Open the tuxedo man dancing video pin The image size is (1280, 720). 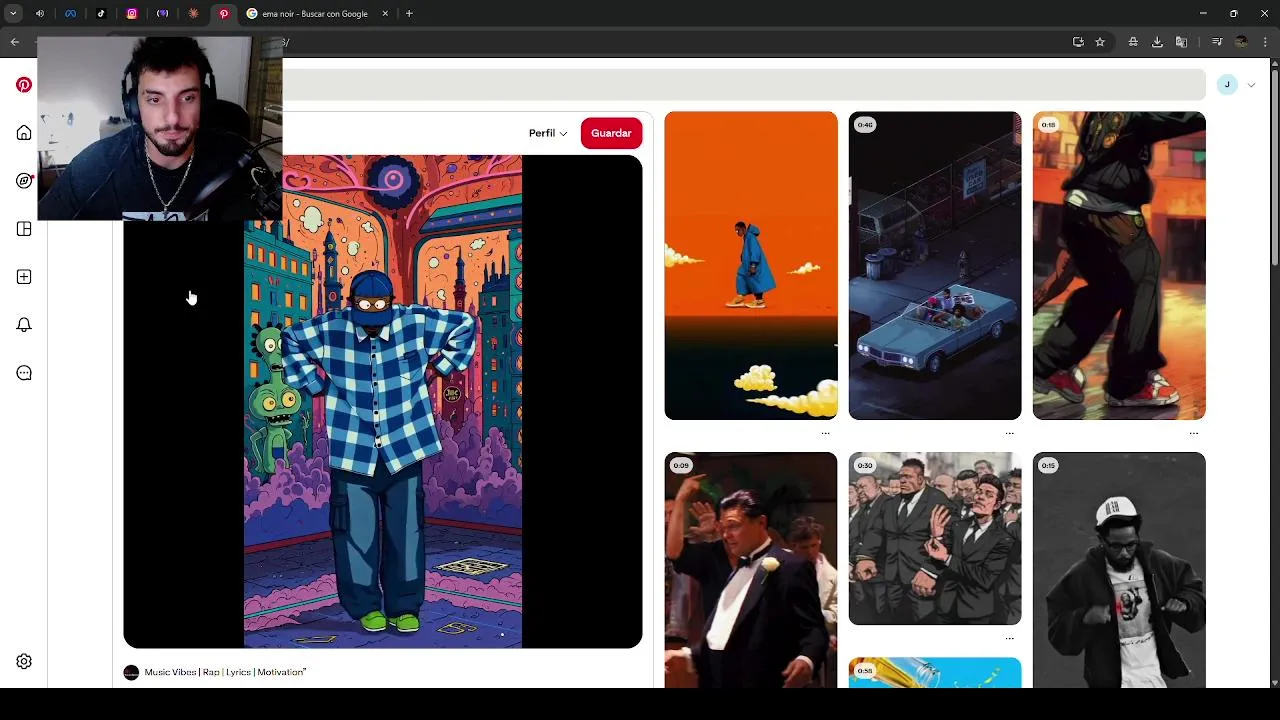click(x=751, y=570)
